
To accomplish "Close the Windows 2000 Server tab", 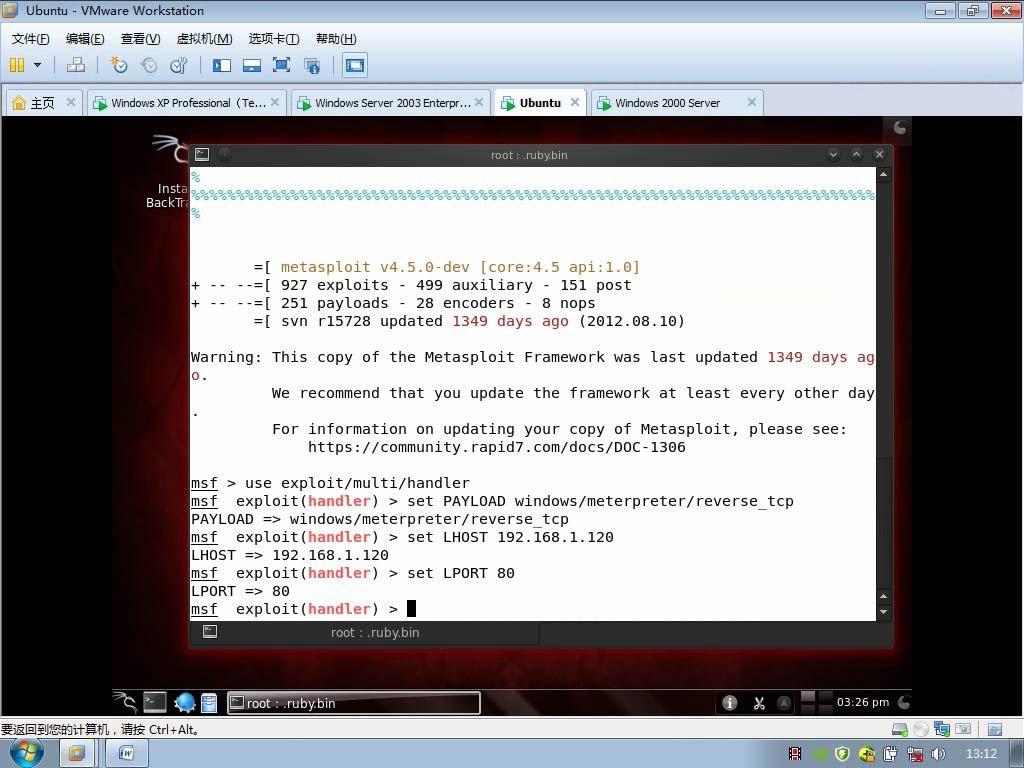I will [x=752, y=102].
